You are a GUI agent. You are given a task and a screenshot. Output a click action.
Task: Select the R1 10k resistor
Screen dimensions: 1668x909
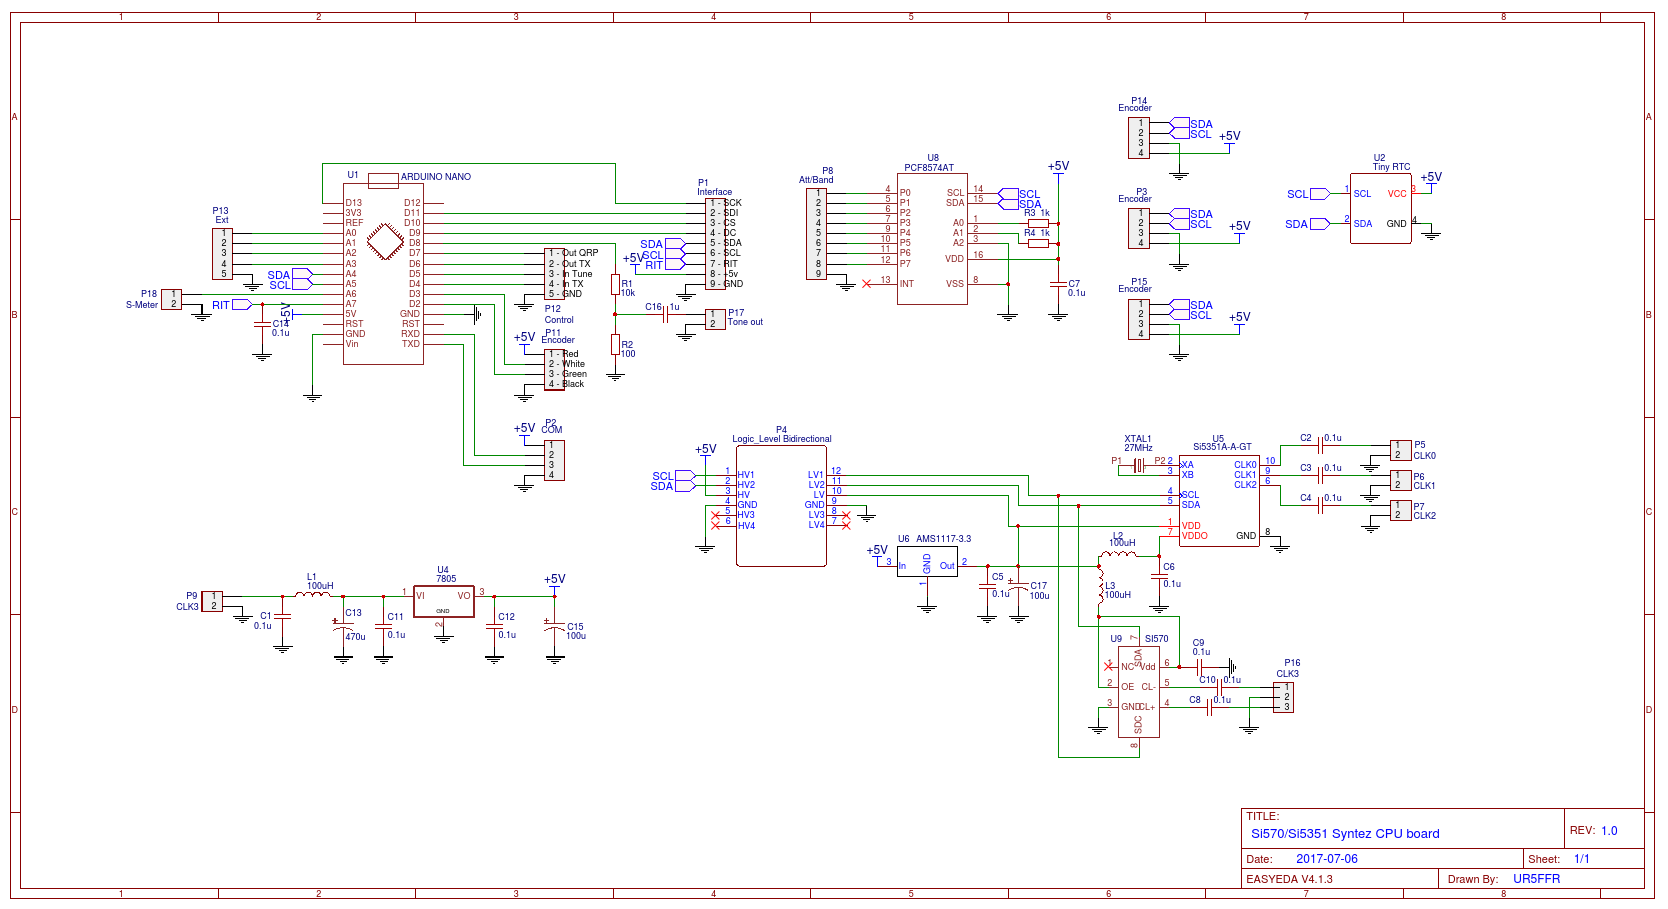click(615, 285)
